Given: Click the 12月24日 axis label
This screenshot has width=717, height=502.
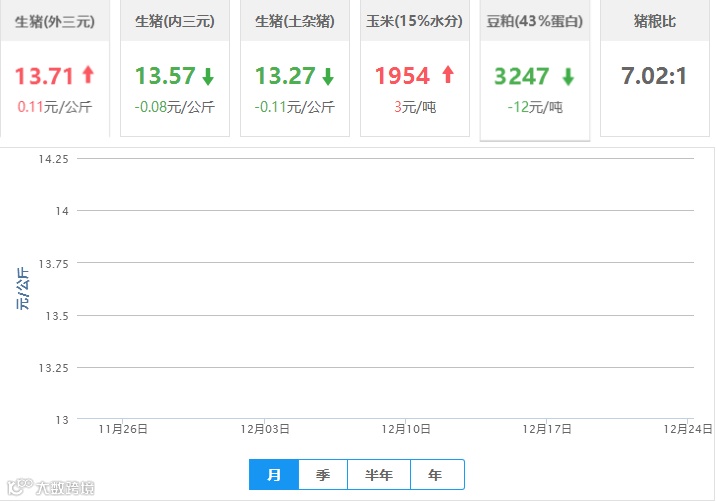Looking at the screenshot, I should [x=688, y=429].
